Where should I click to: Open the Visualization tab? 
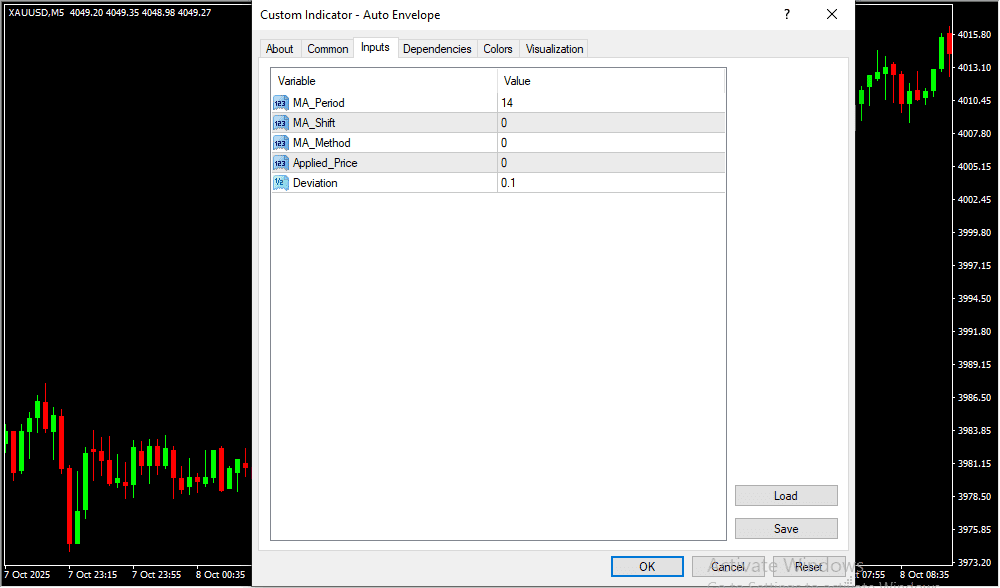[554, 49]
